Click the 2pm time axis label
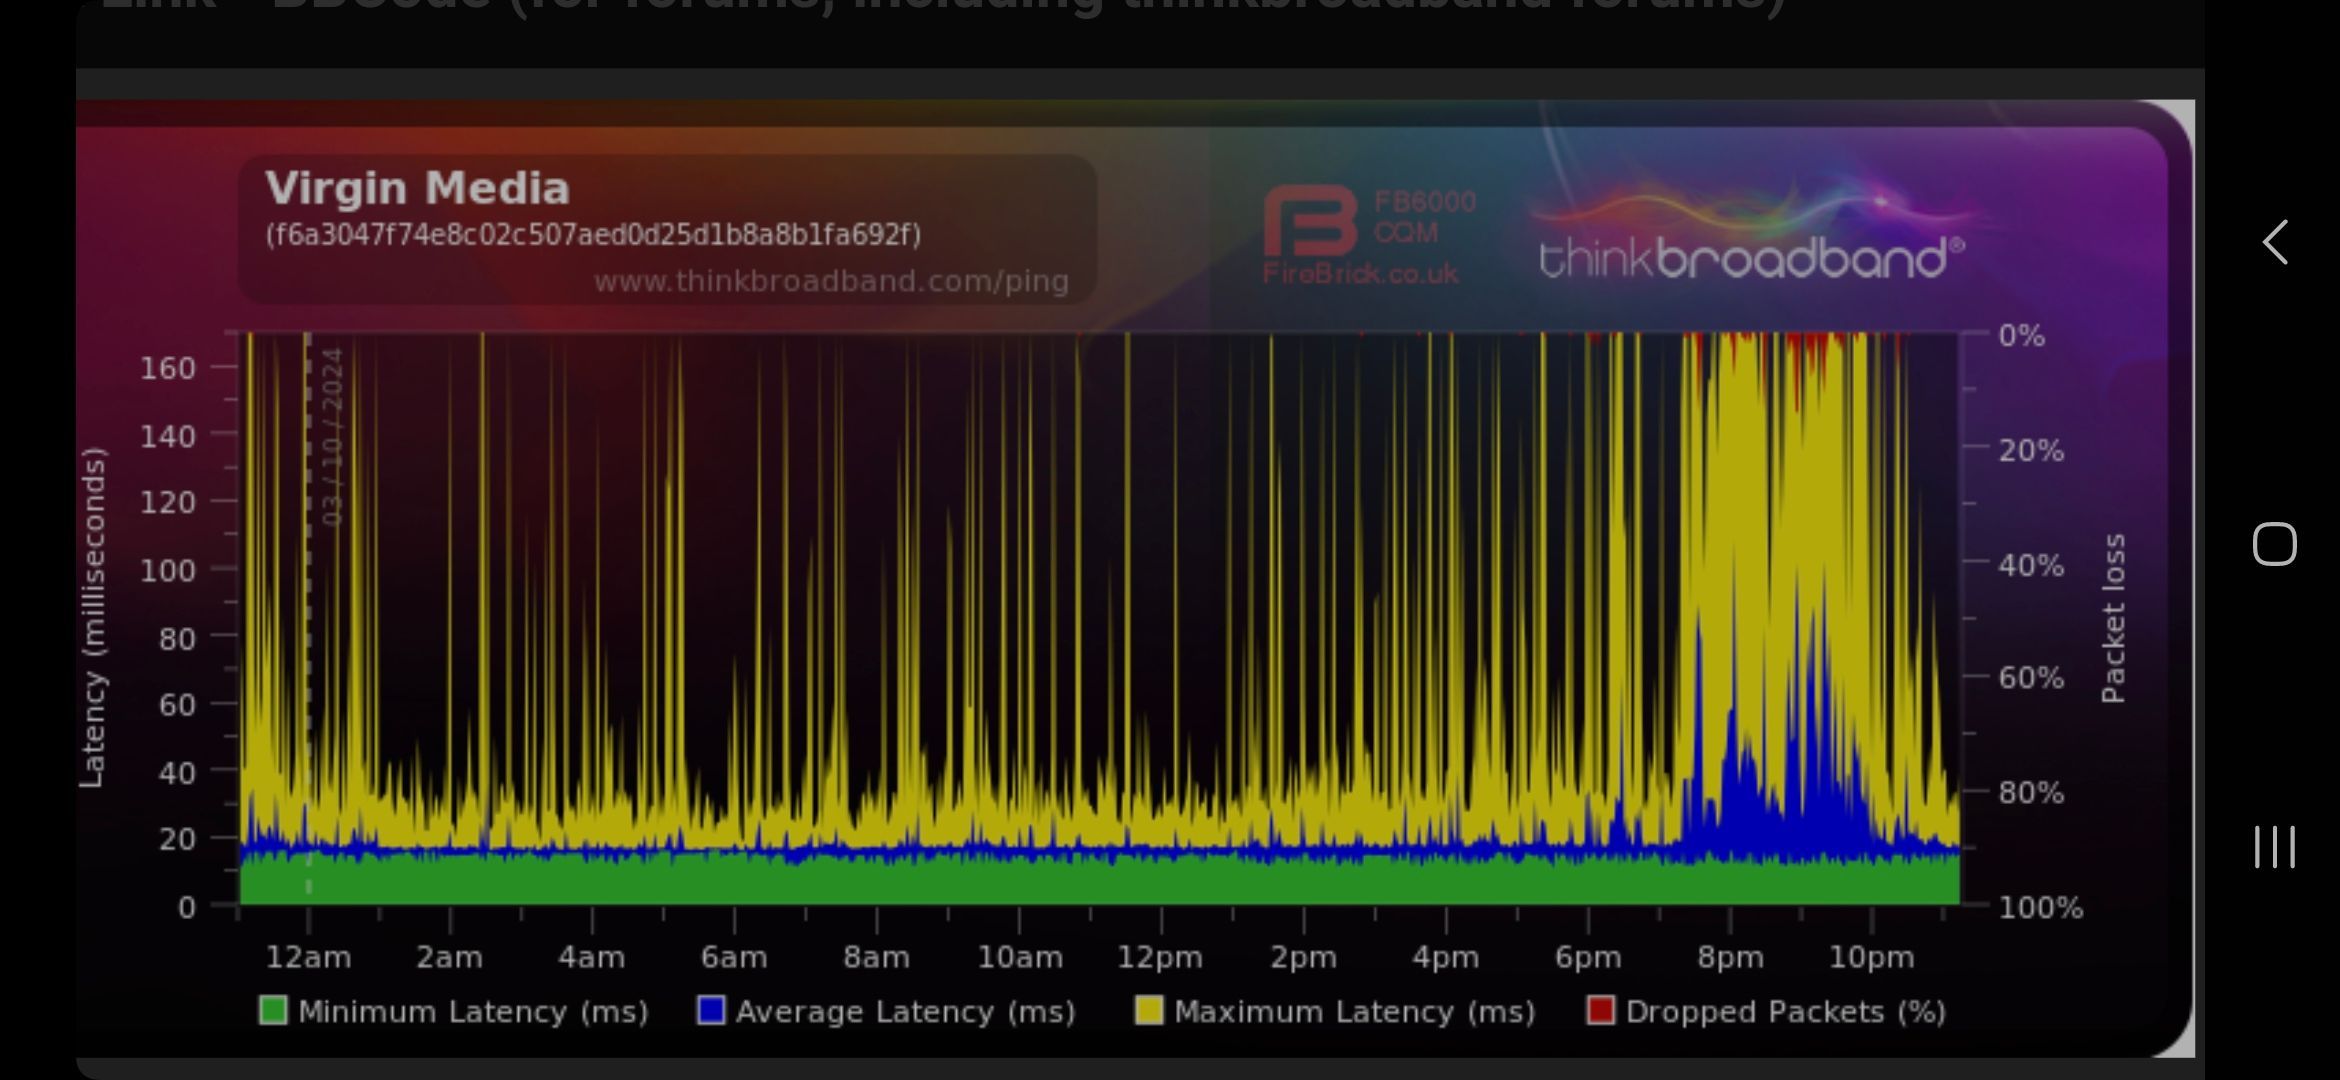This screenshot has width=2340, height=1080. click(1303, 958)
